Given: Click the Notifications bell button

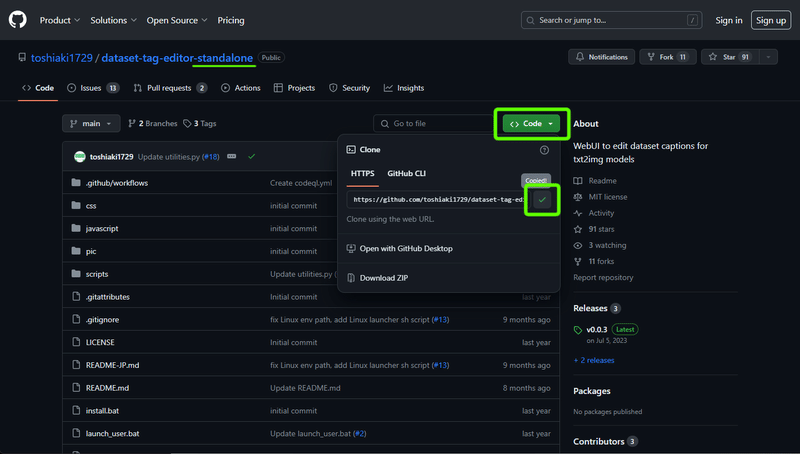Looking at the screenshot, I should [602, 57].
